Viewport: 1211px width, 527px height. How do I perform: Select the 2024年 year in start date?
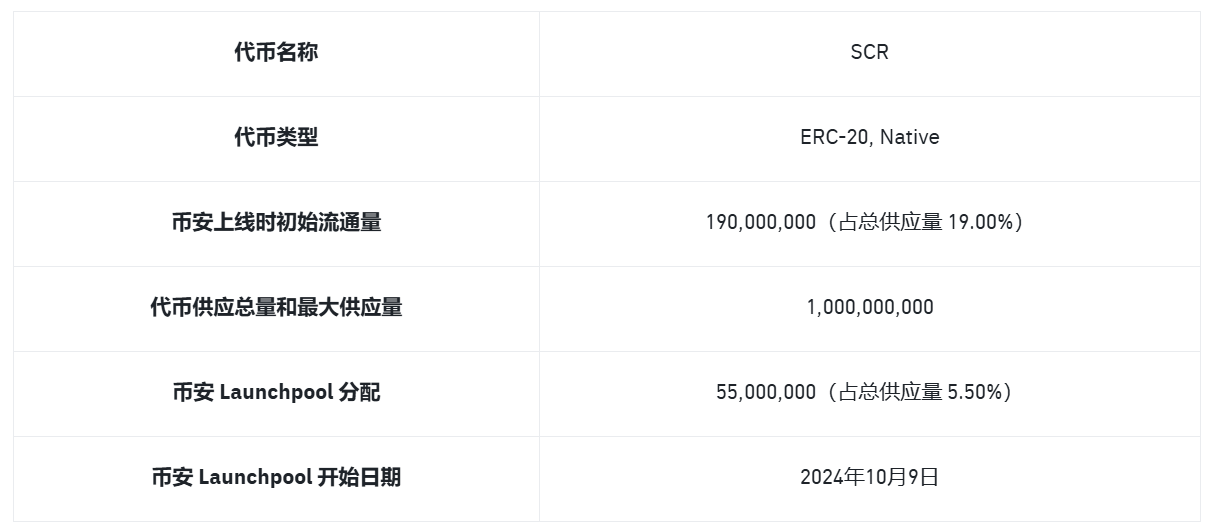click(x=832, y=478)
